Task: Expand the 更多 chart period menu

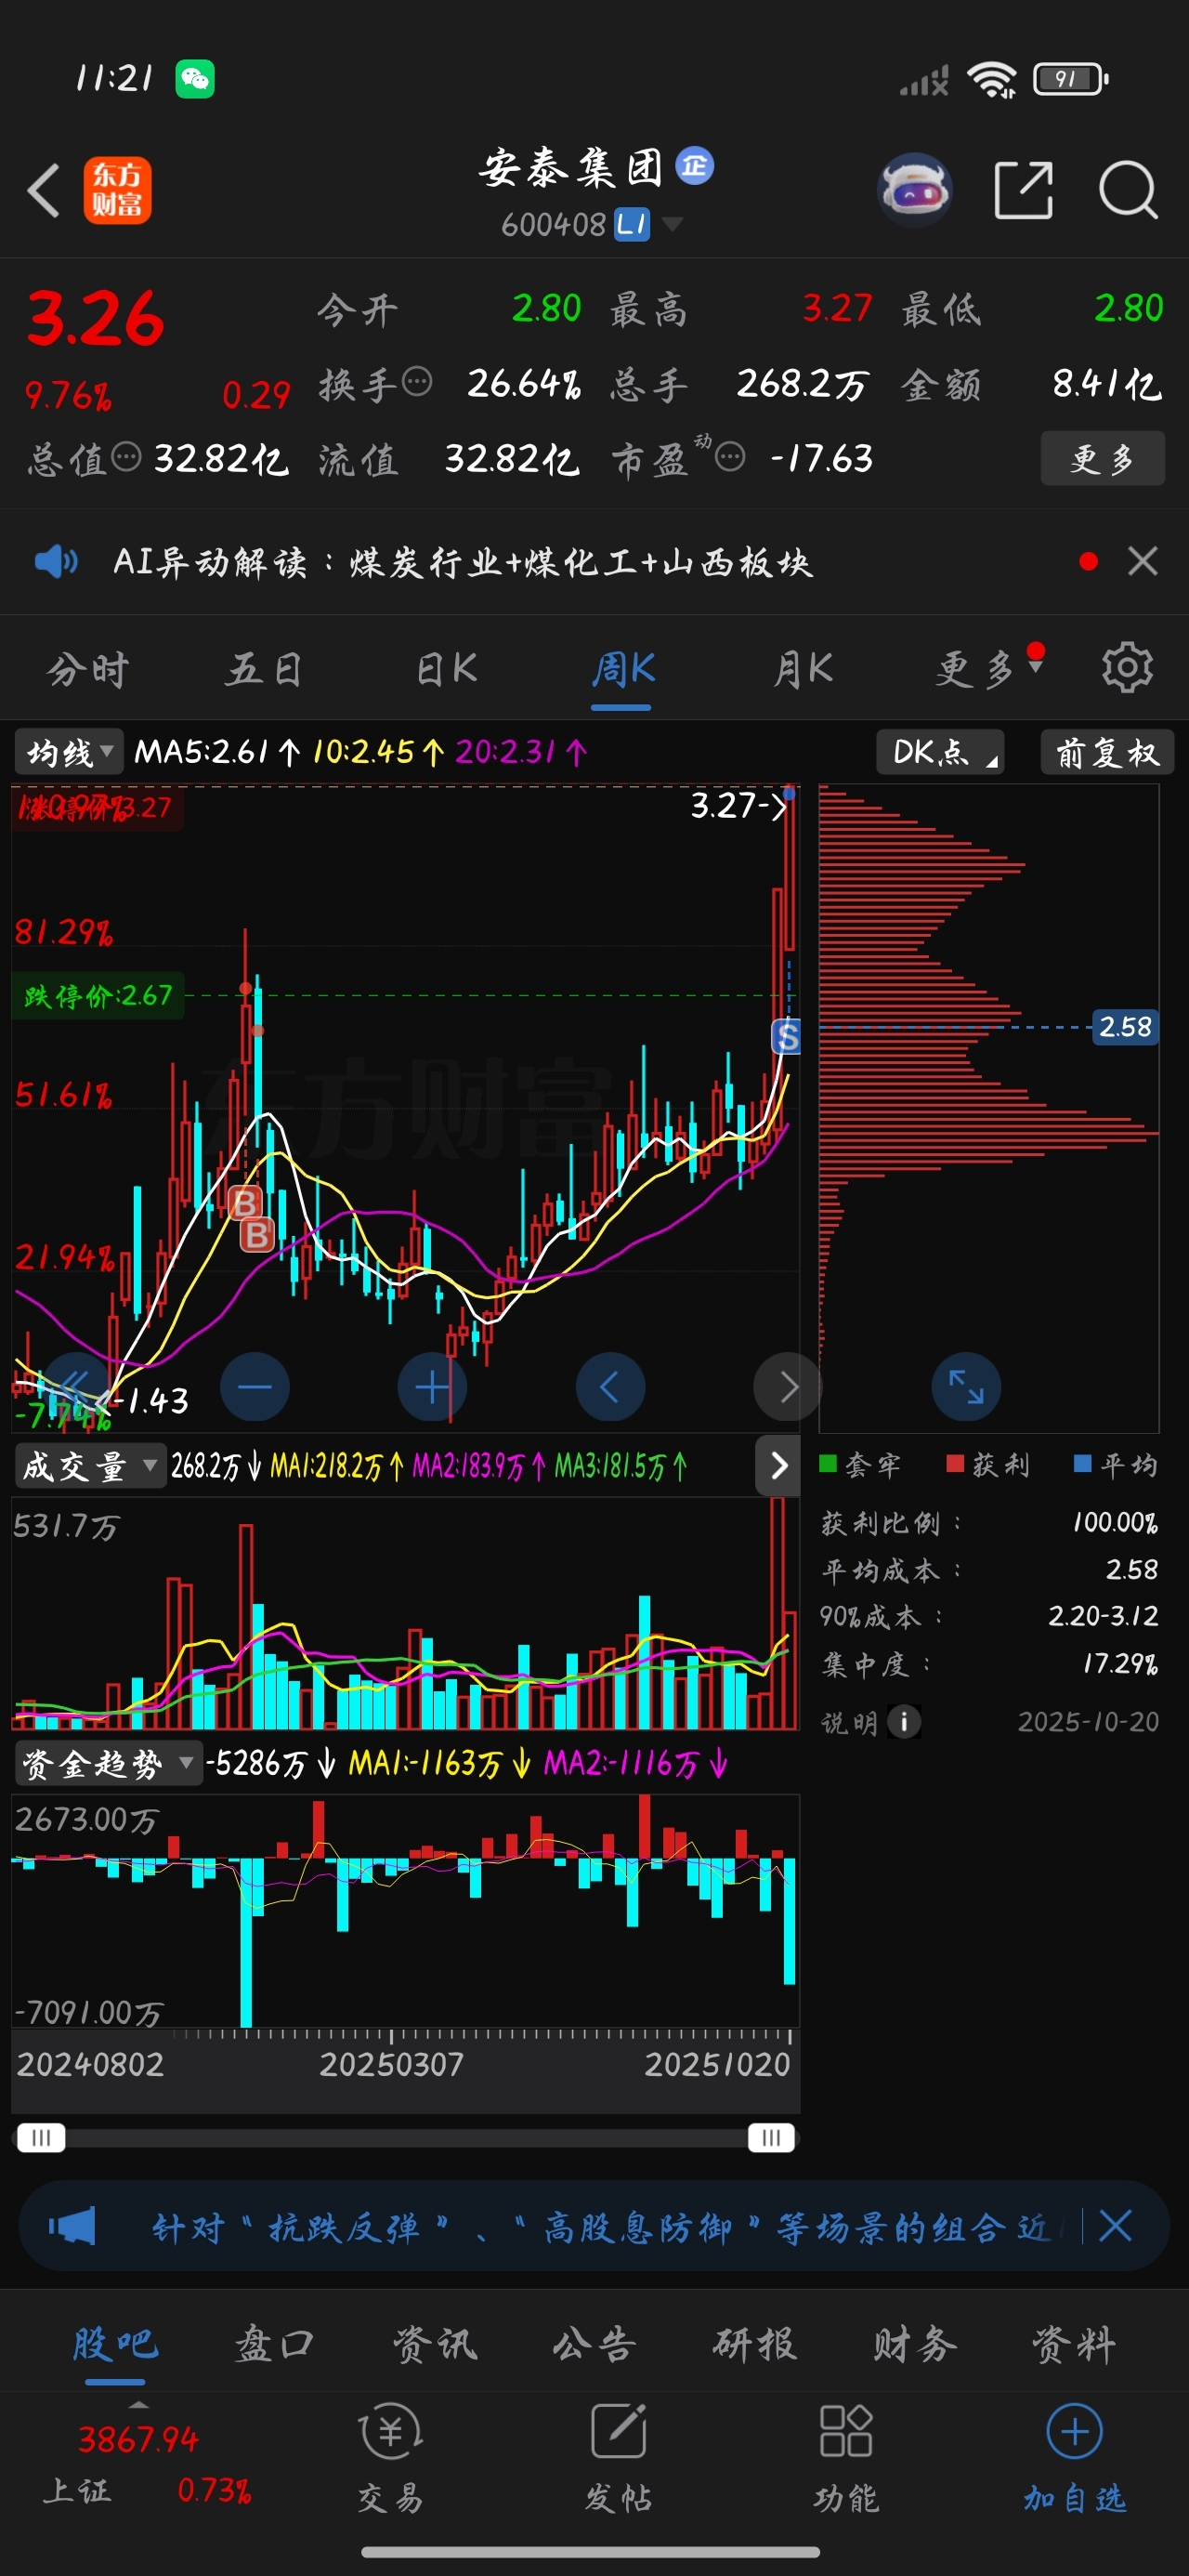Action: coord(990,668)
